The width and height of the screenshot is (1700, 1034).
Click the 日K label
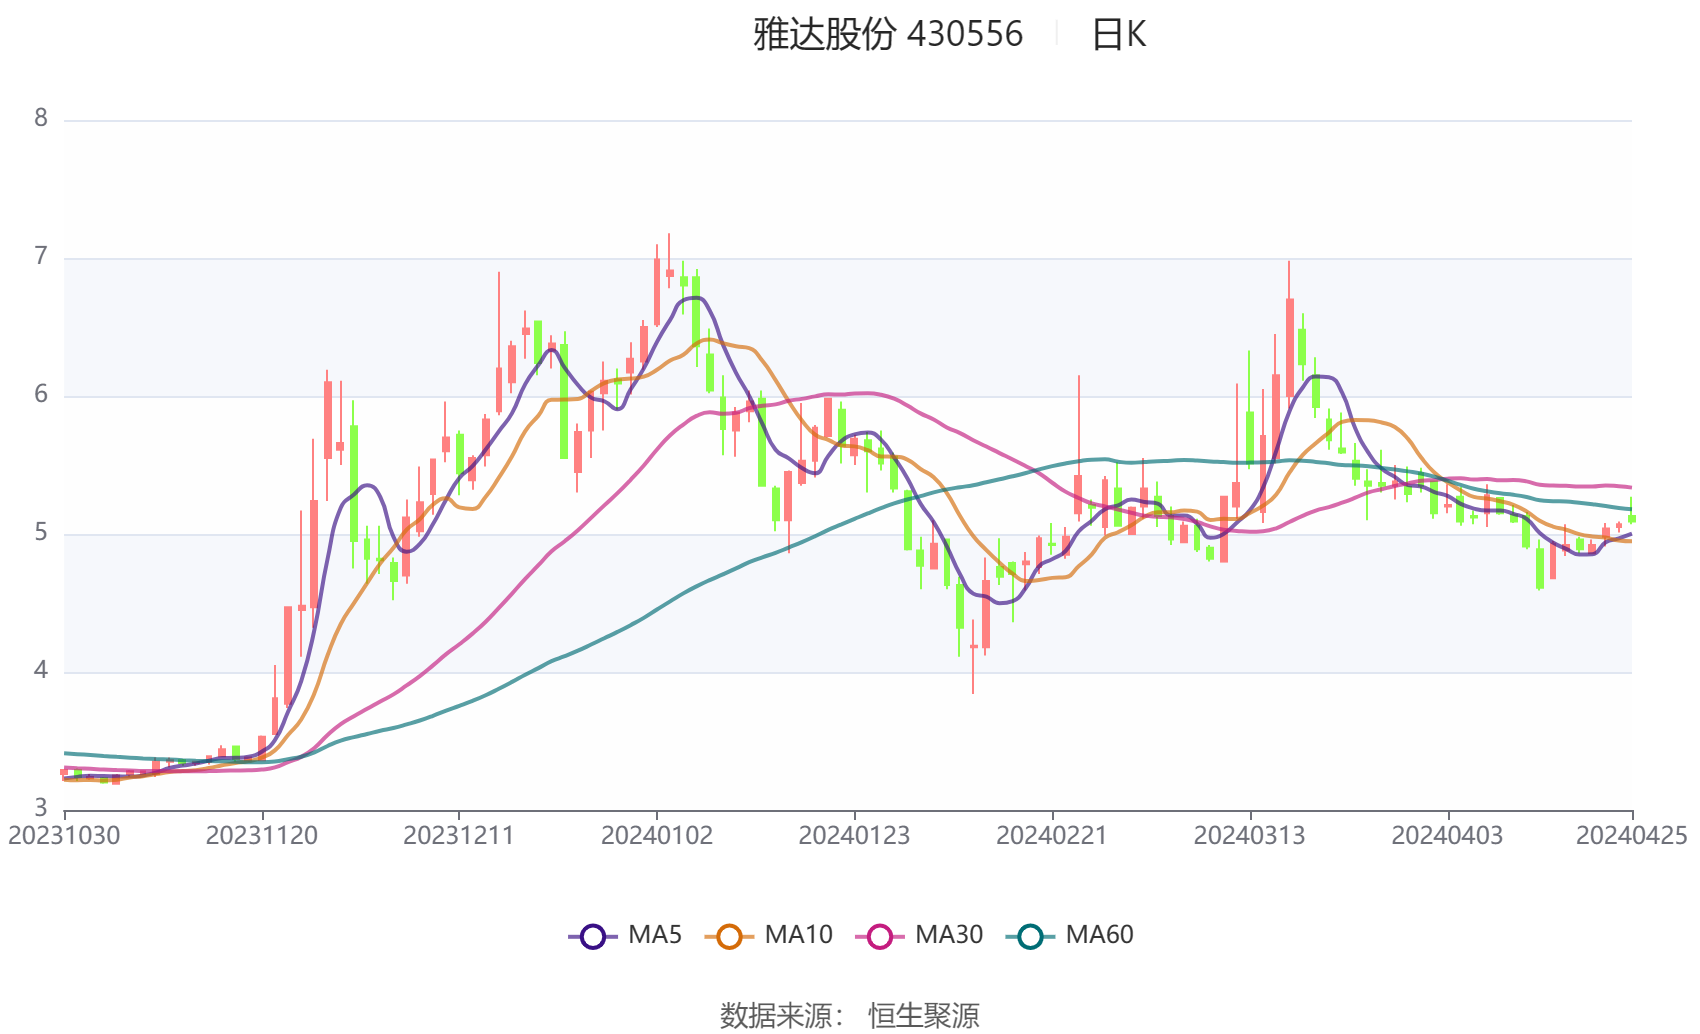click(x=1118, y=35)
